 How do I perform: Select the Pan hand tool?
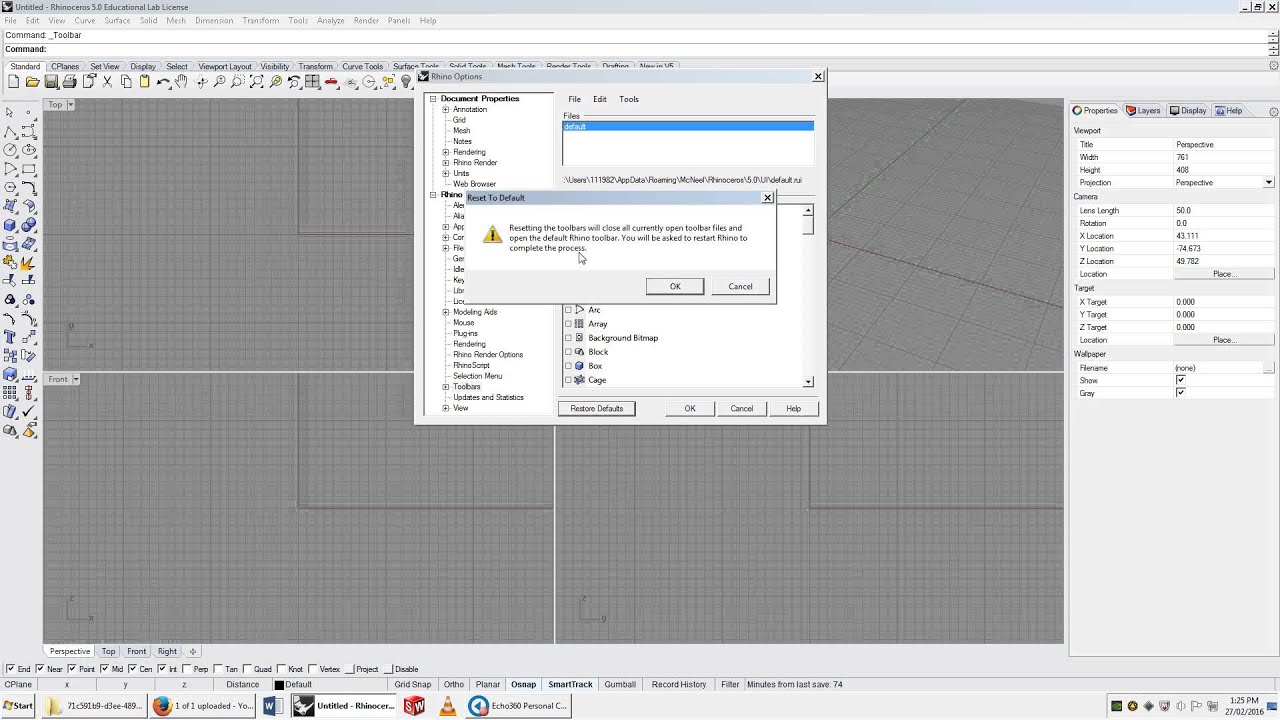(x=181, y=82)
